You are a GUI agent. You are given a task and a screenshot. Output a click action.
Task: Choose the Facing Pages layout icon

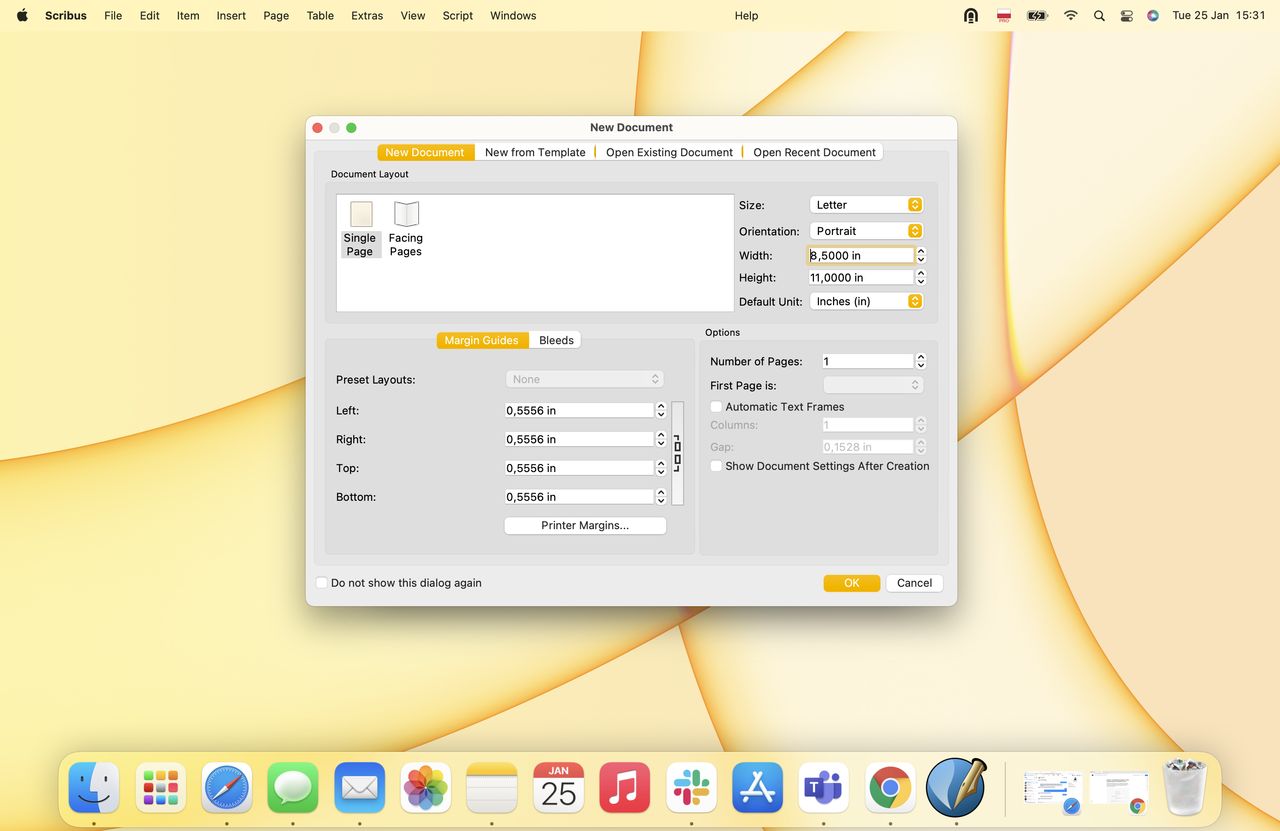(406, 215)
